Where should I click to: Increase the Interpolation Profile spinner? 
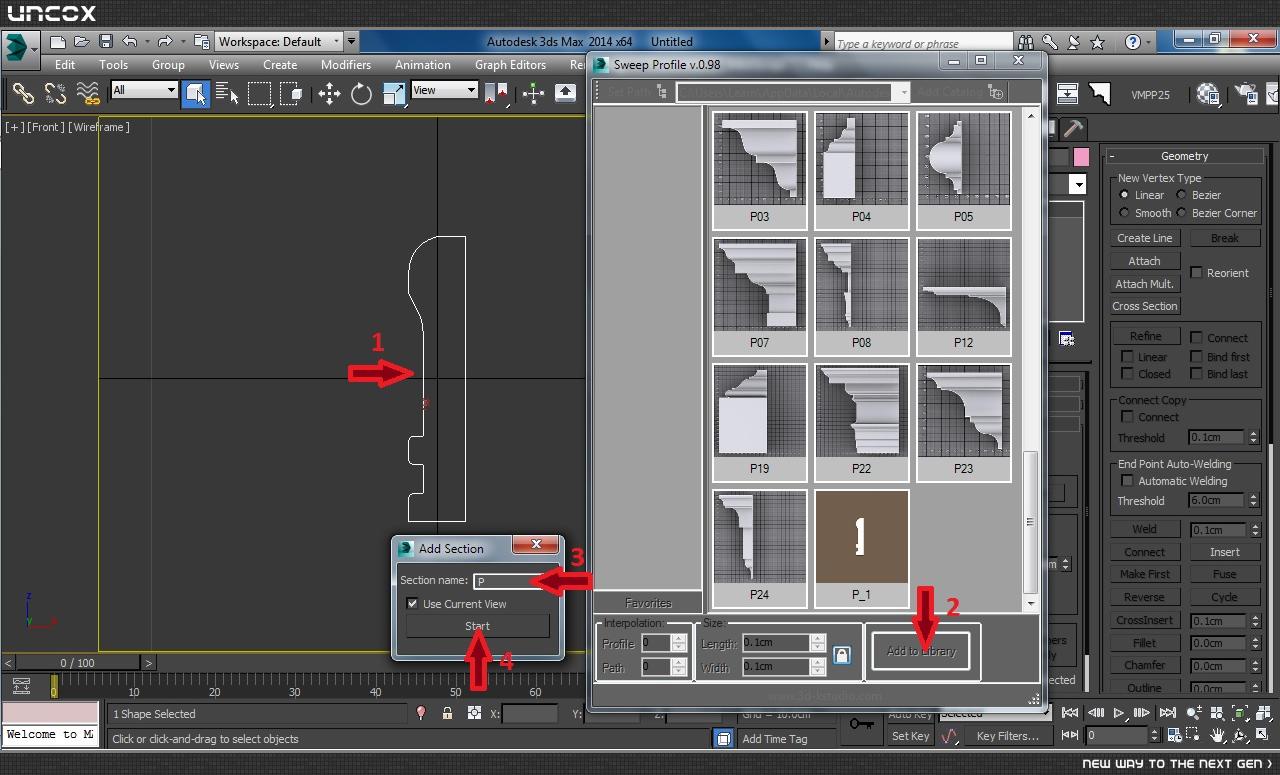pos(678,639)
